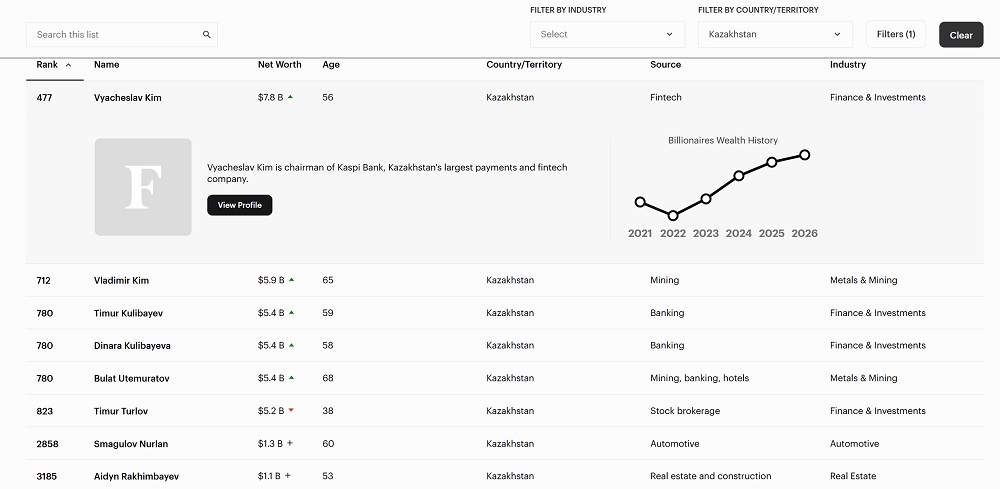The height and width of the screenshot is (489, 1000).
Task: Expand the Dinara Kulibayeva row
Action: coord(132,346)
